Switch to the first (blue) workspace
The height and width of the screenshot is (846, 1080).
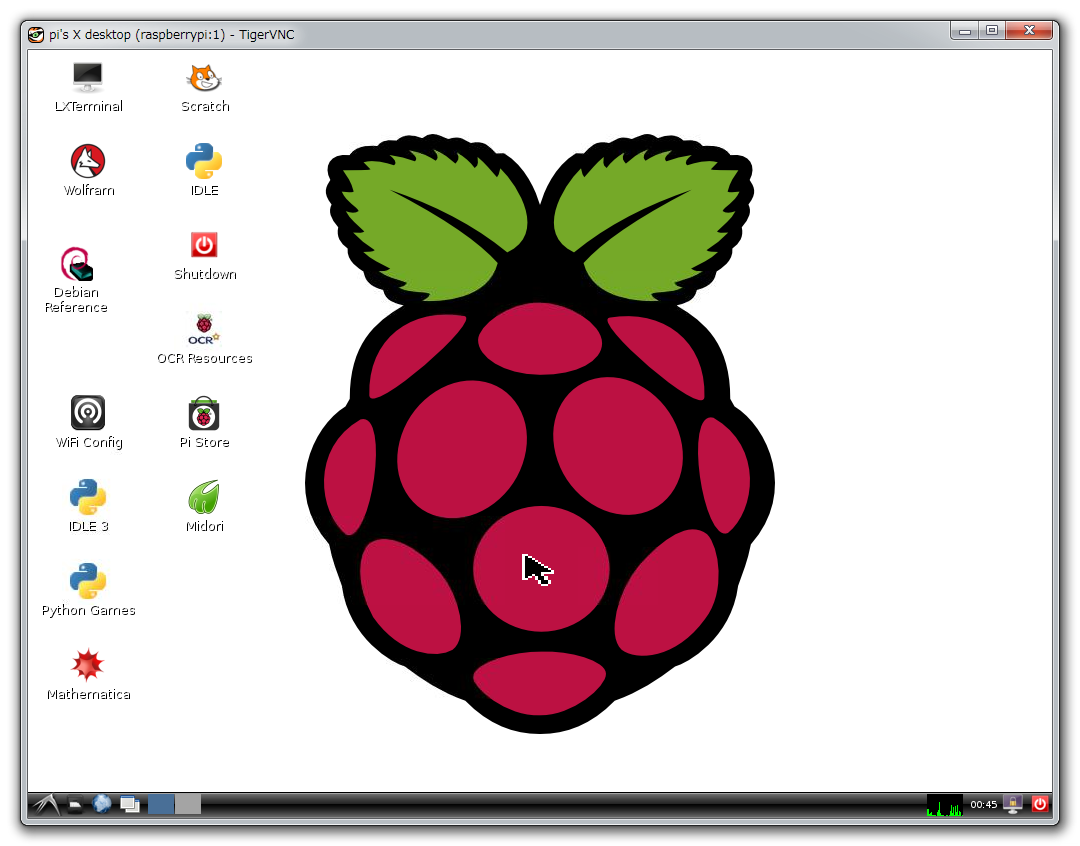tap(161, 804)
